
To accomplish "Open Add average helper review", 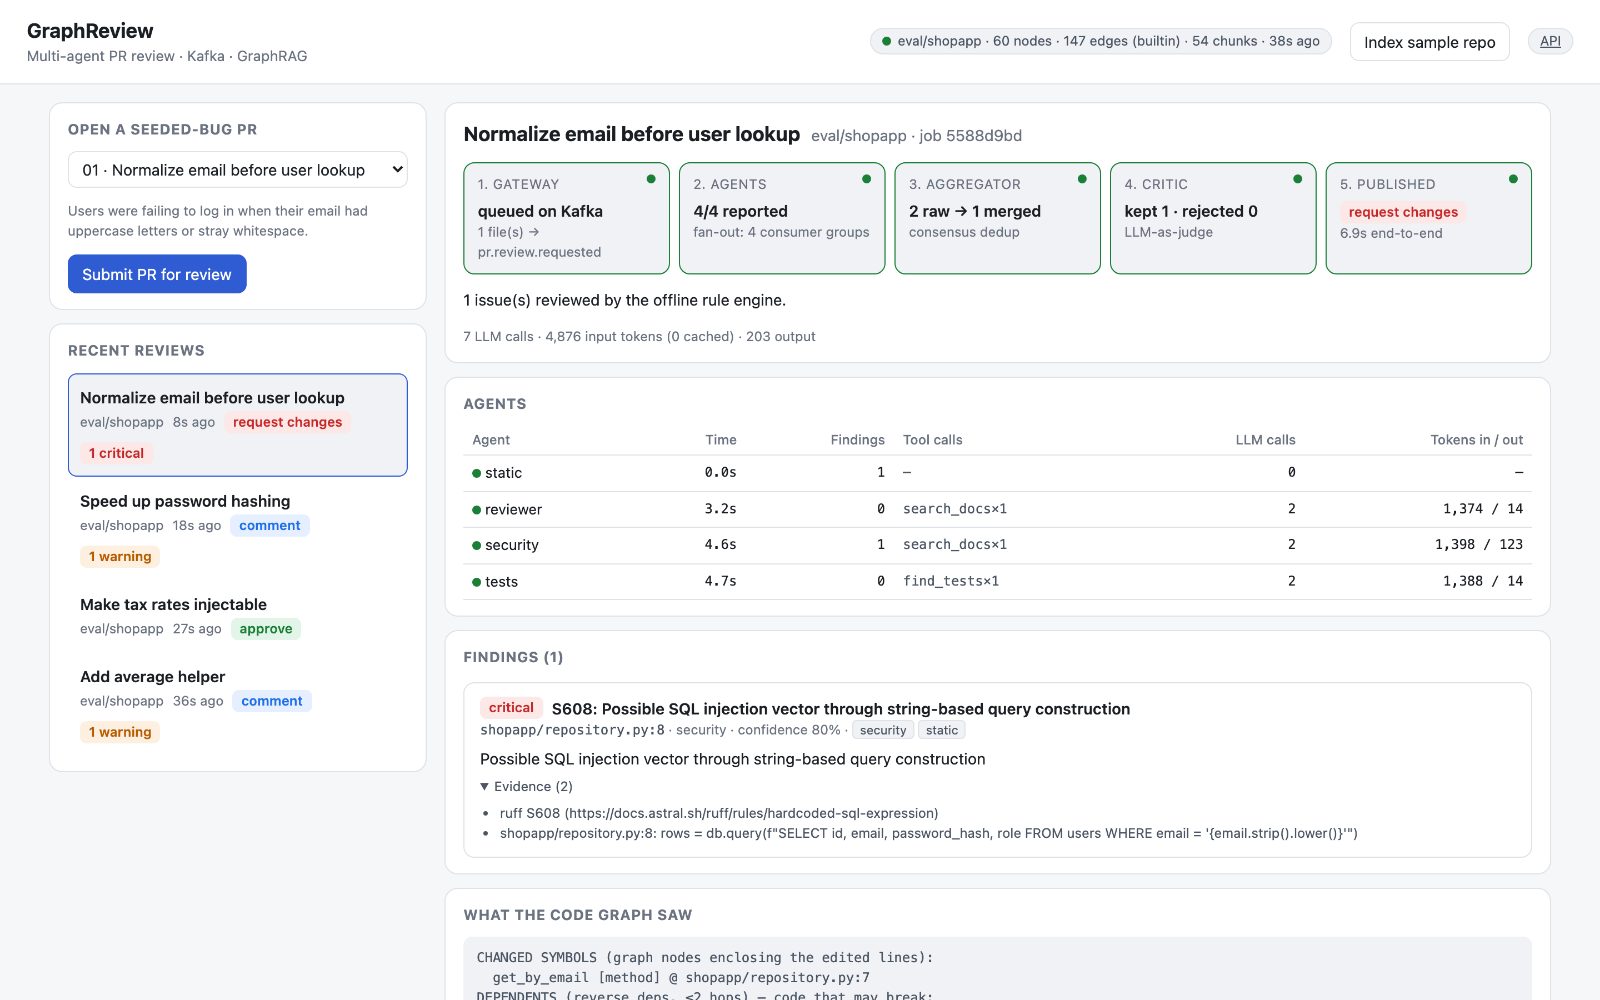I will 238,704.
